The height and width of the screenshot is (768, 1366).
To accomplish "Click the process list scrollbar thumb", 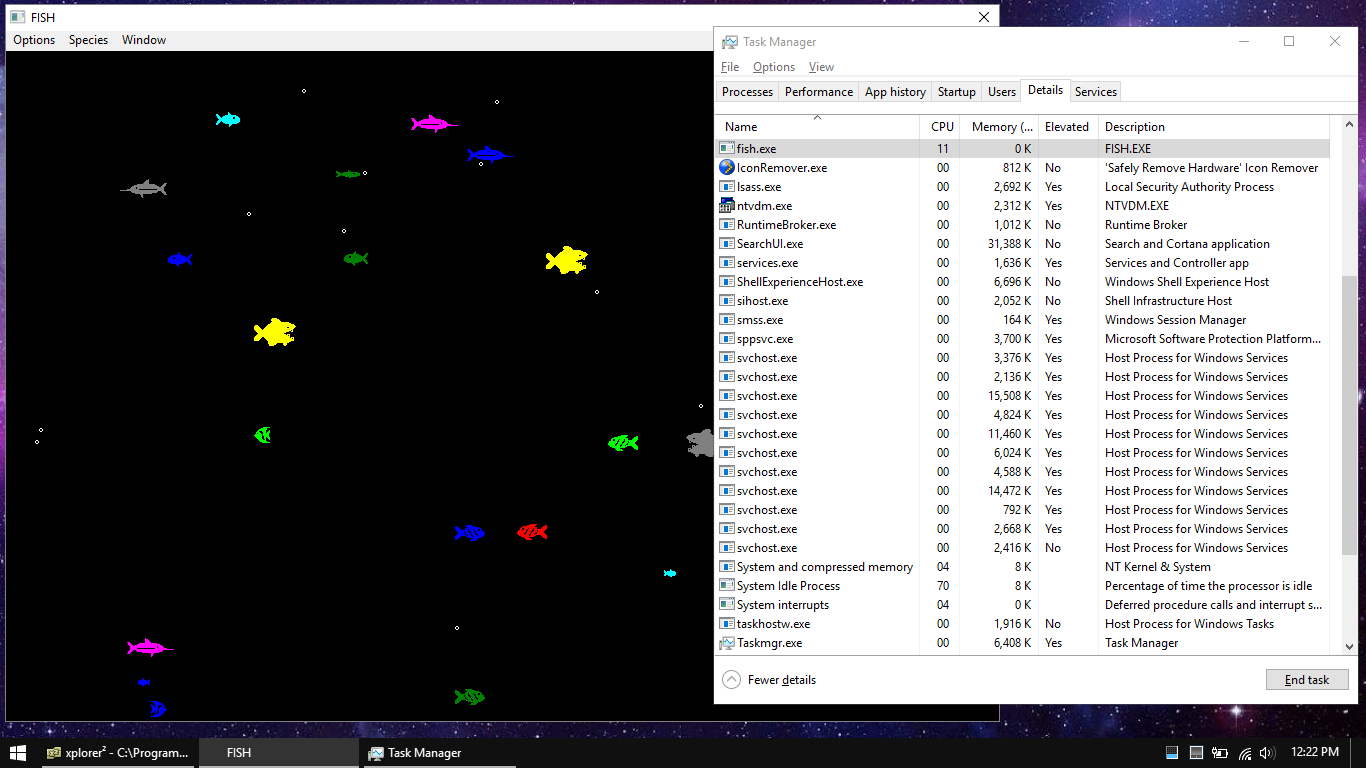I will (1349, 414).
